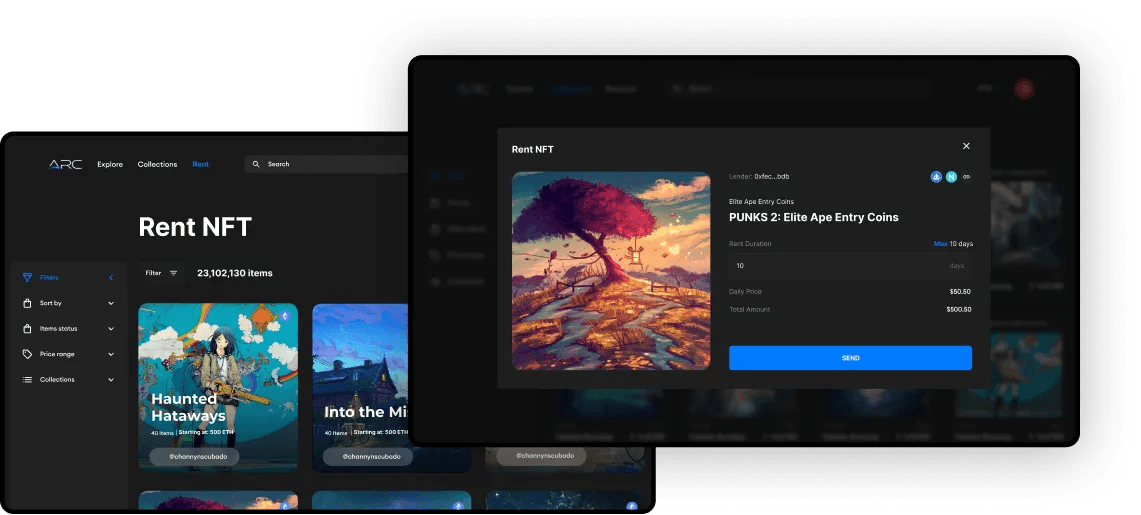Click the teal N icon in dialog
The height and width of the screenshot is (515, 1141).
click(951, 177)
